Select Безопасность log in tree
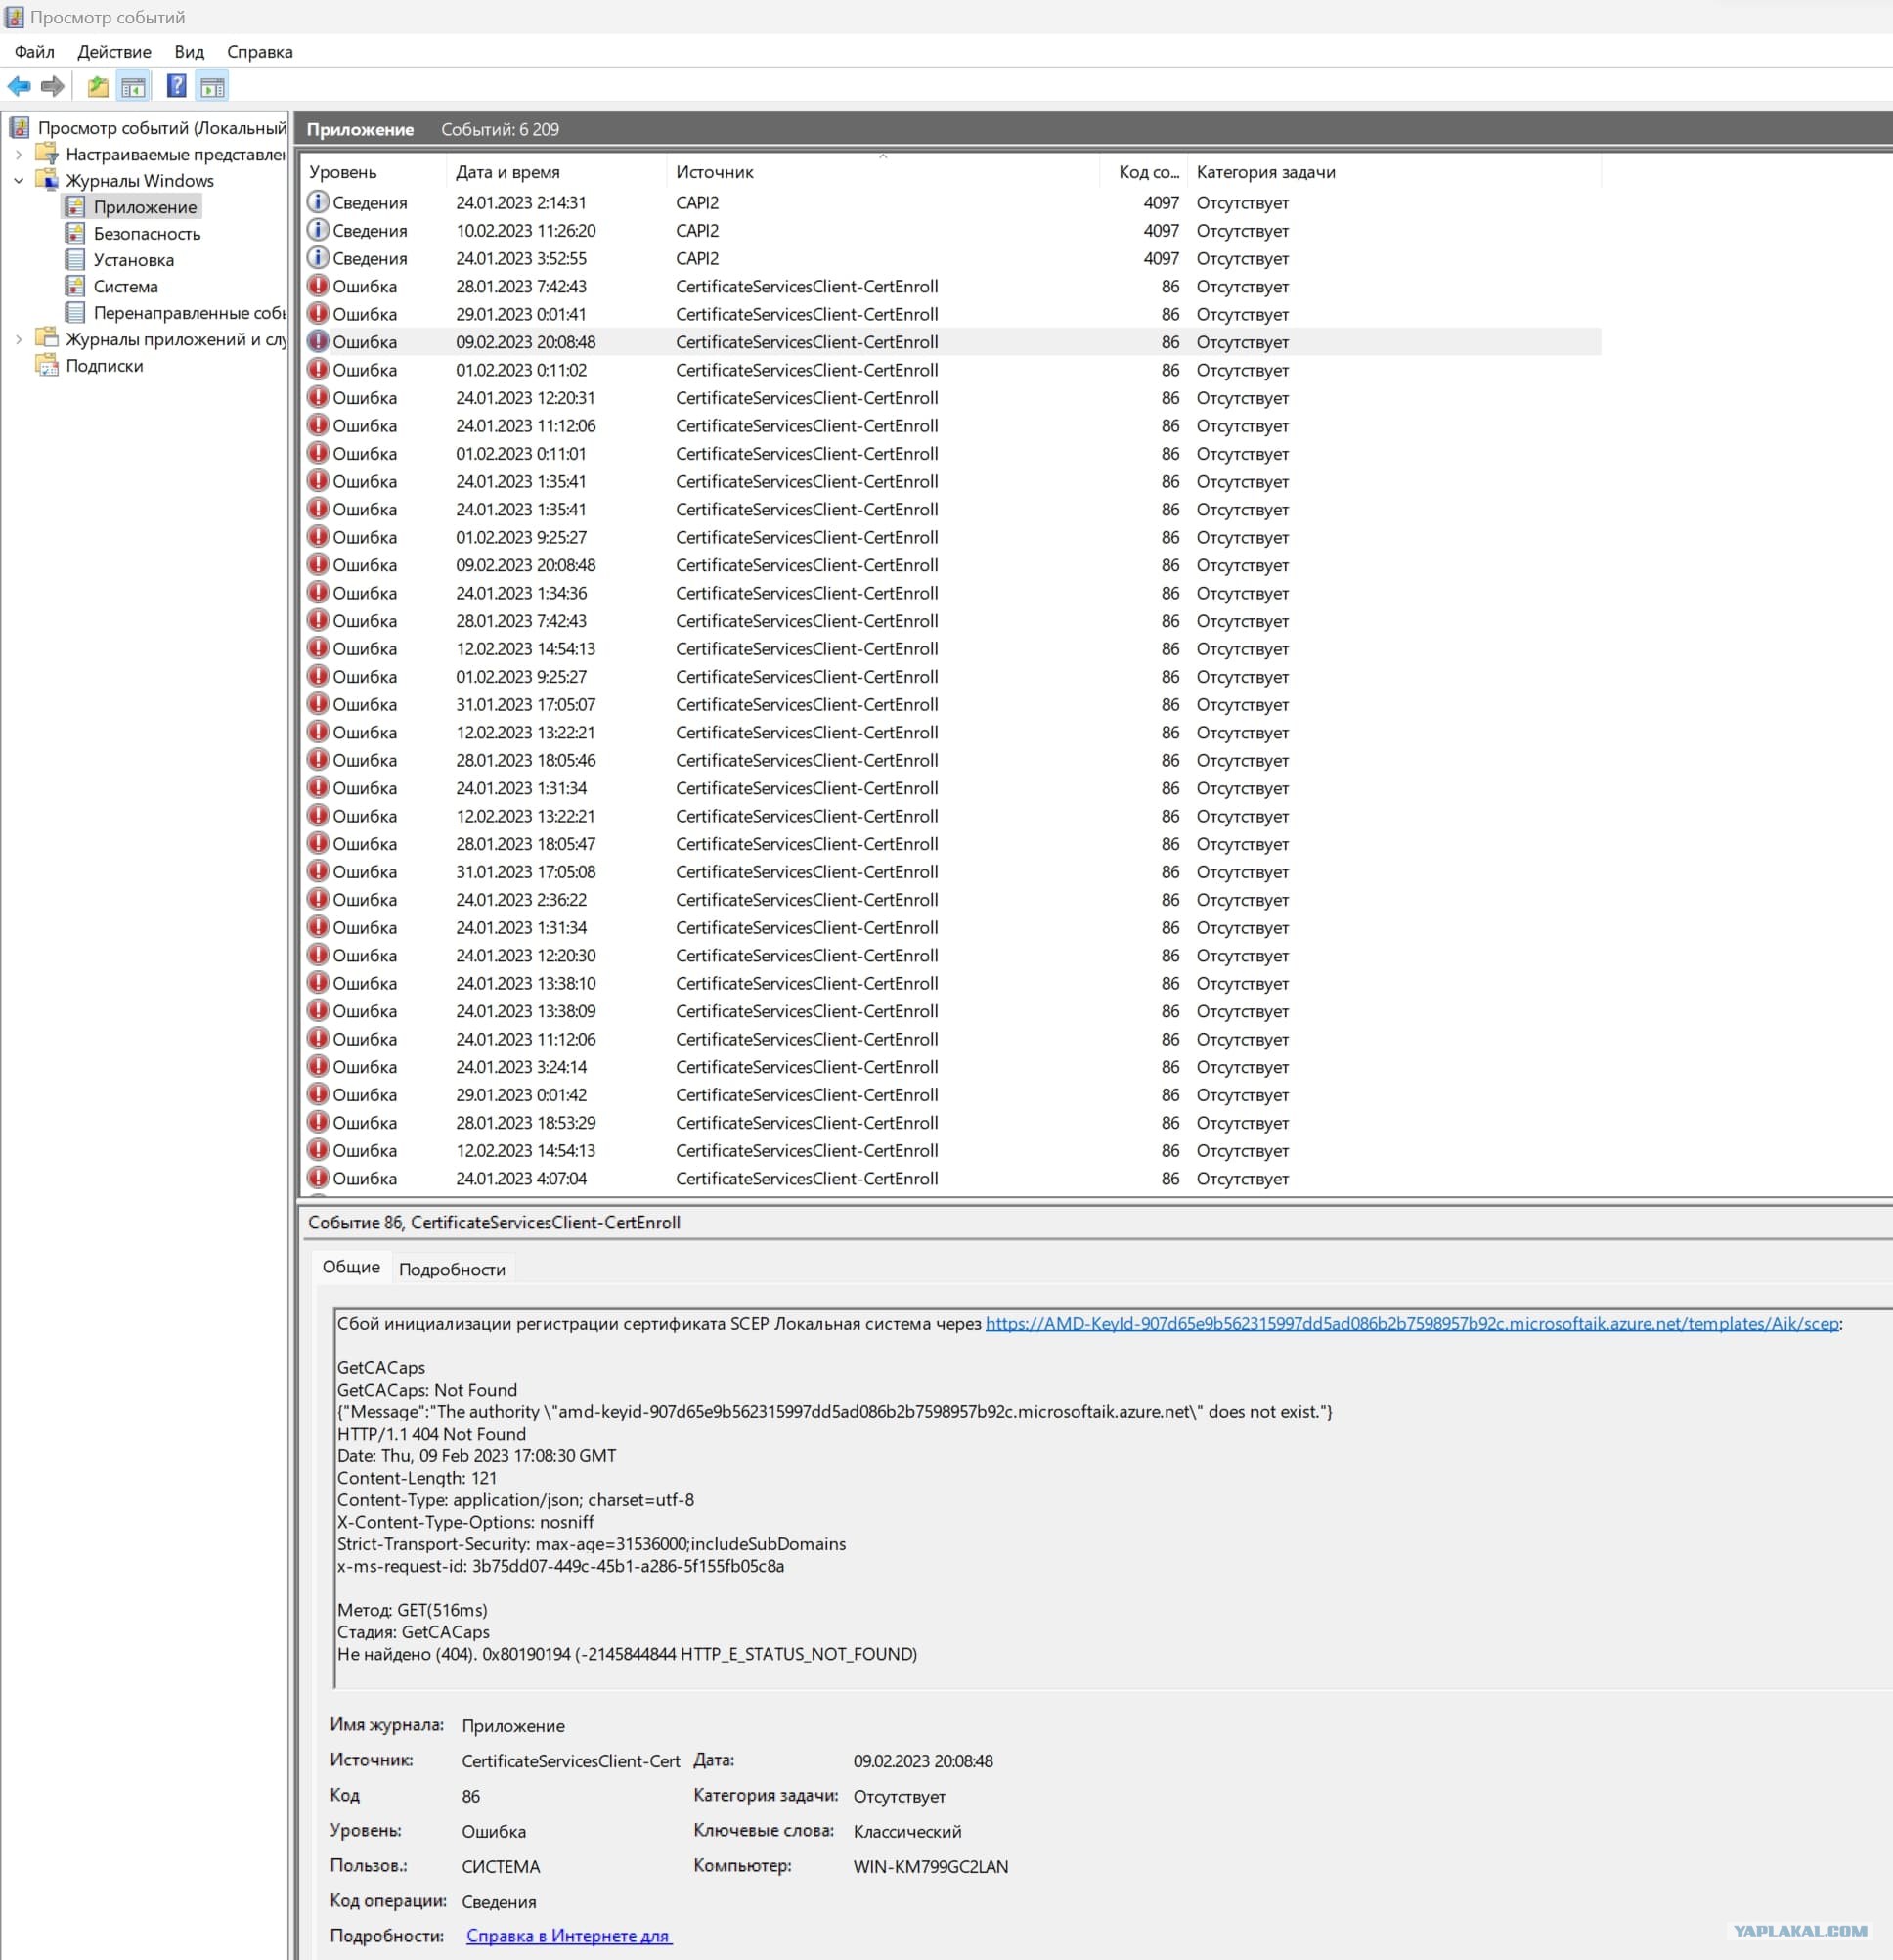This screenshot has width=1893, height=1960. pos(147,233)
